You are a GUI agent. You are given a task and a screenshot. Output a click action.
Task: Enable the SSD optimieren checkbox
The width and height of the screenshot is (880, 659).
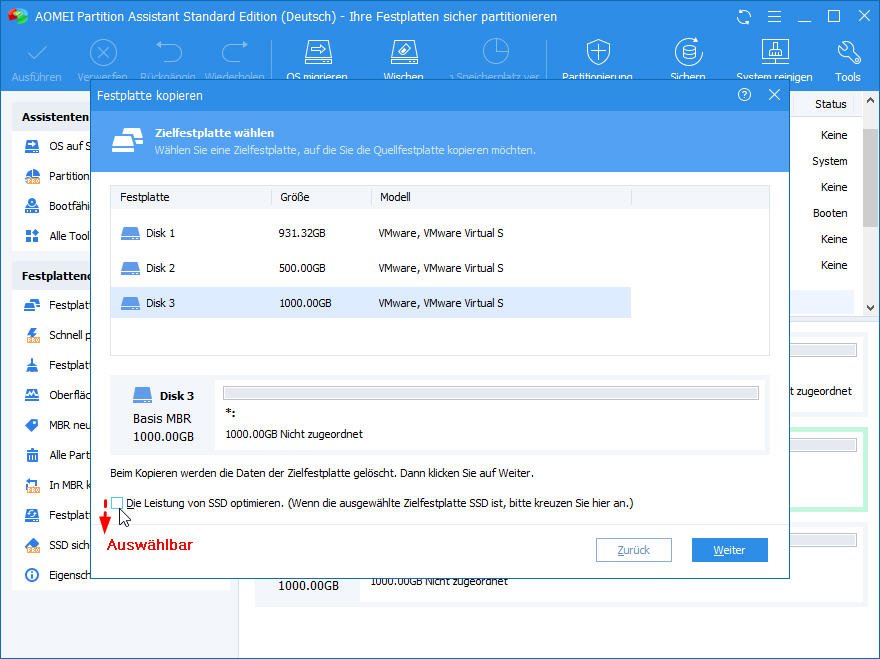[117, 503]
